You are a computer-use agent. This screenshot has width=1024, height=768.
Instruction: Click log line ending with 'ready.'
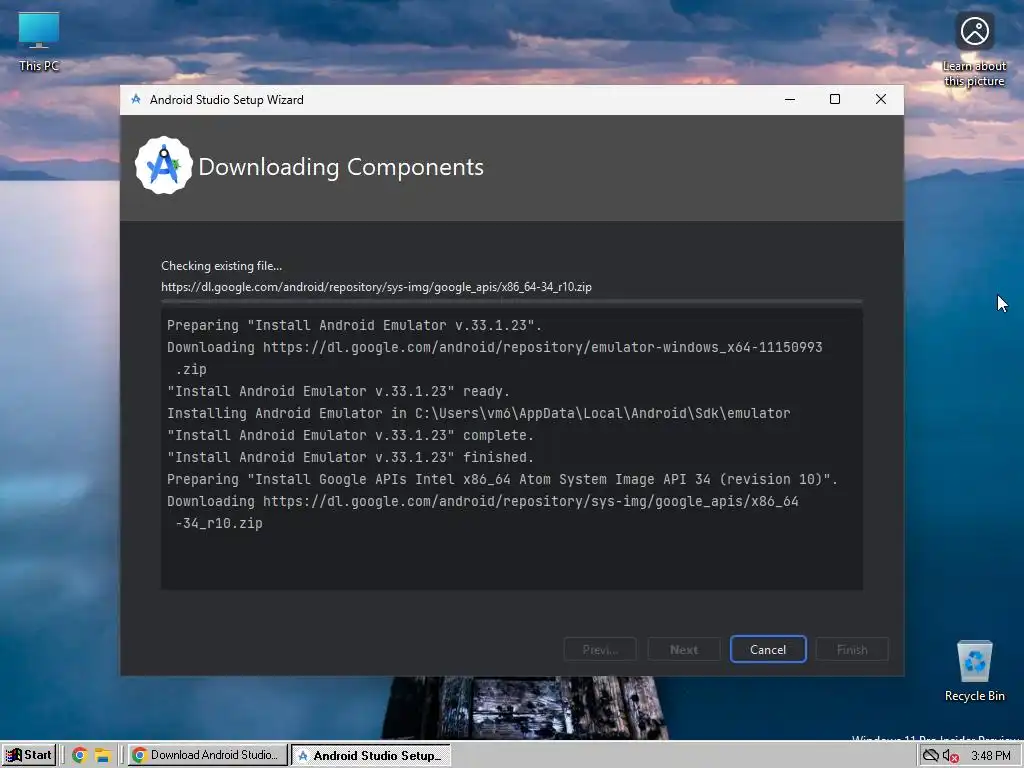(x=338, y=391)
